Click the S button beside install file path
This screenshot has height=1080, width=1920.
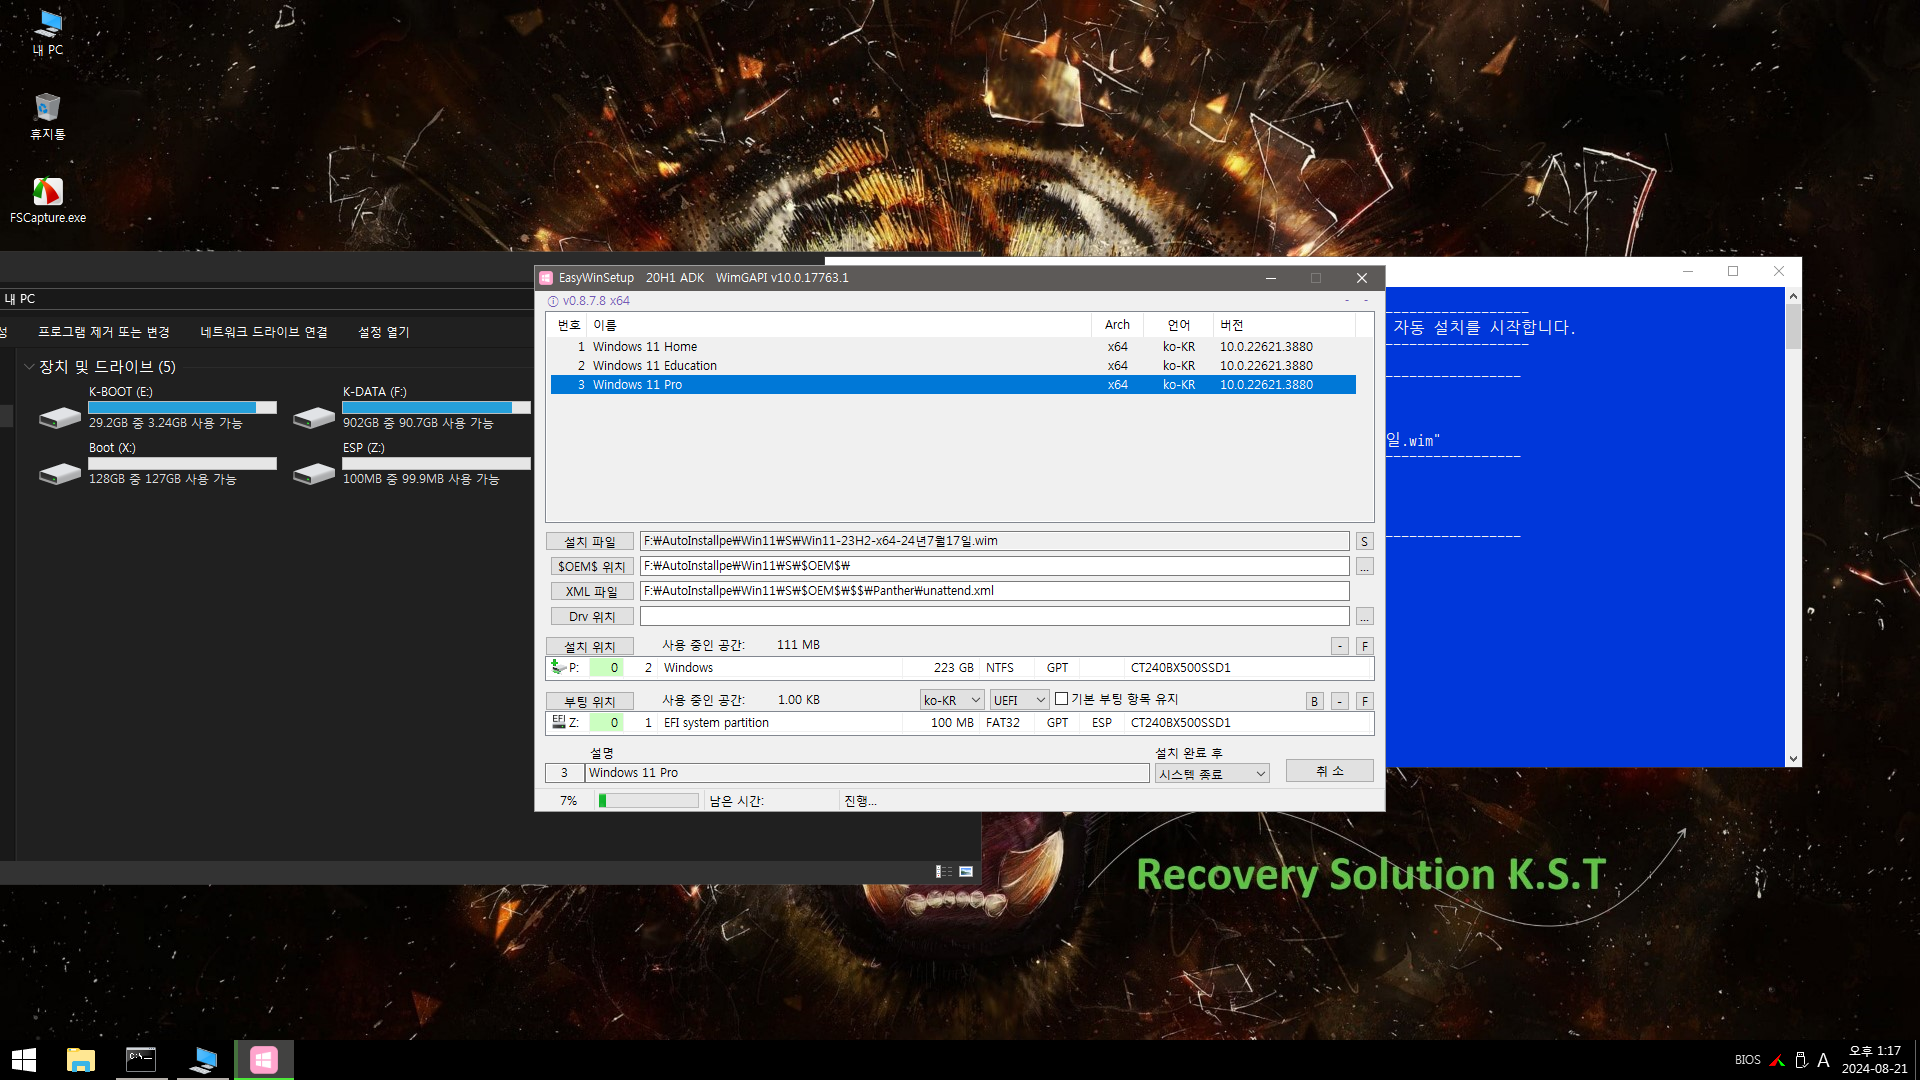[1364, 541]
